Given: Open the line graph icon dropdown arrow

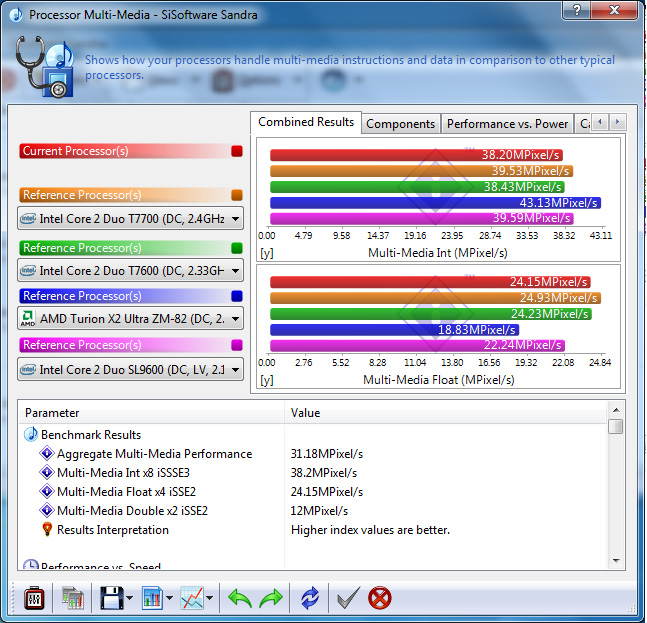Looking at the screenshot, I should click(209, 598).
